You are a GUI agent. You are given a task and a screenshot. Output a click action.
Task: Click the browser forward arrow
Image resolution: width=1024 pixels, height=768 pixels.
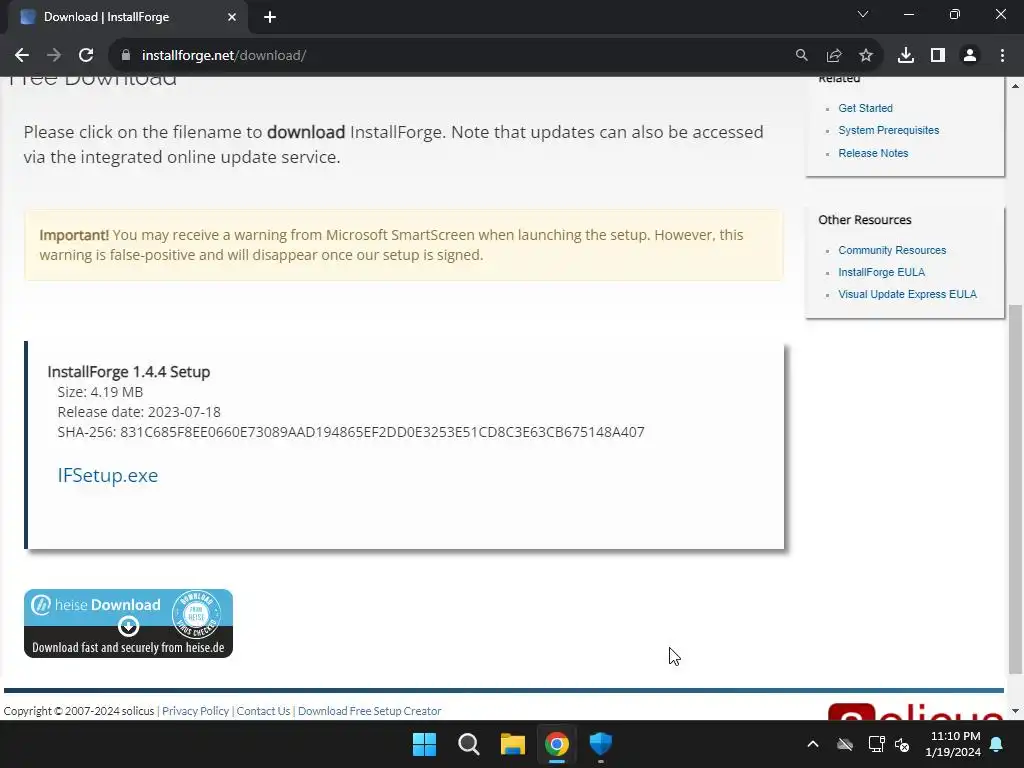[x=54, y=56]
